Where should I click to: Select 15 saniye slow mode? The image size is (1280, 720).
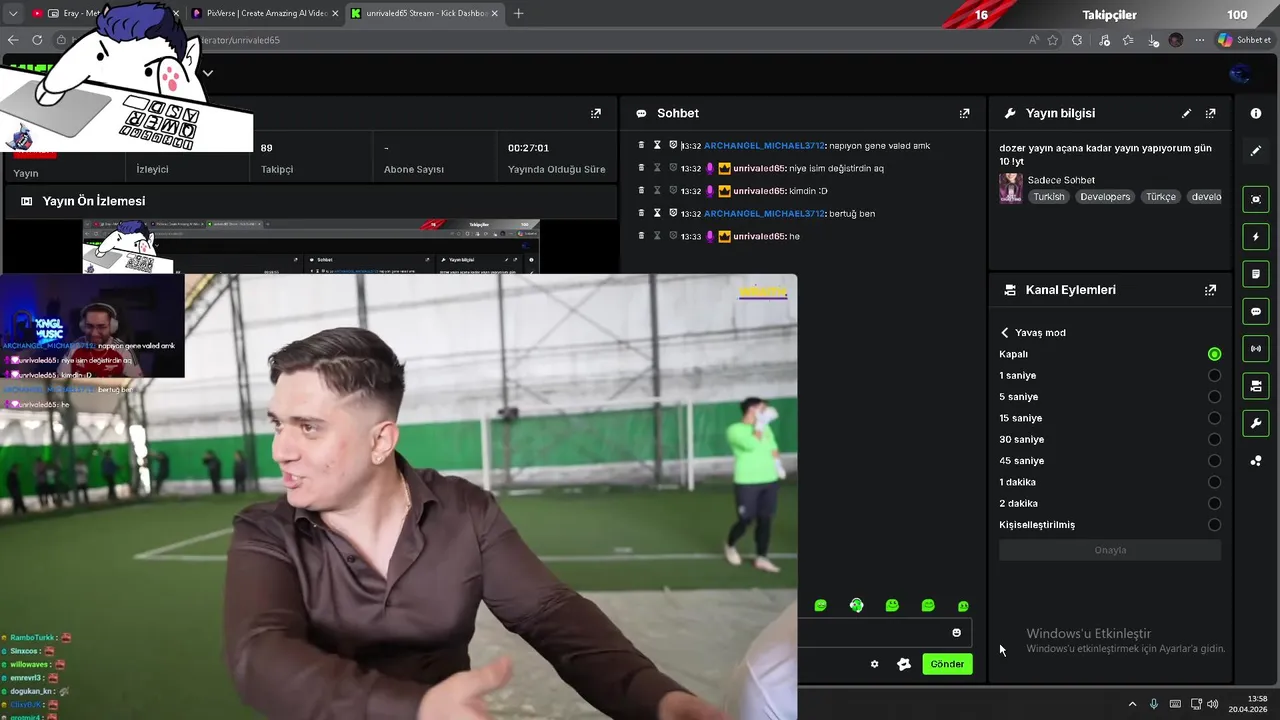point(1214,418)
